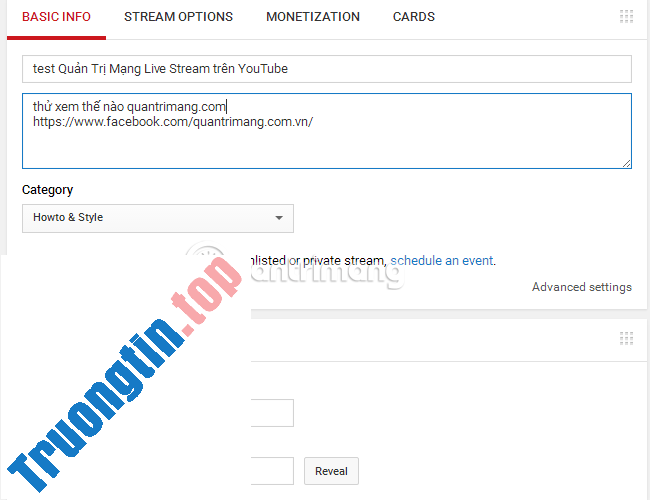Click inside the stream description text area

[x=327, y=131]
